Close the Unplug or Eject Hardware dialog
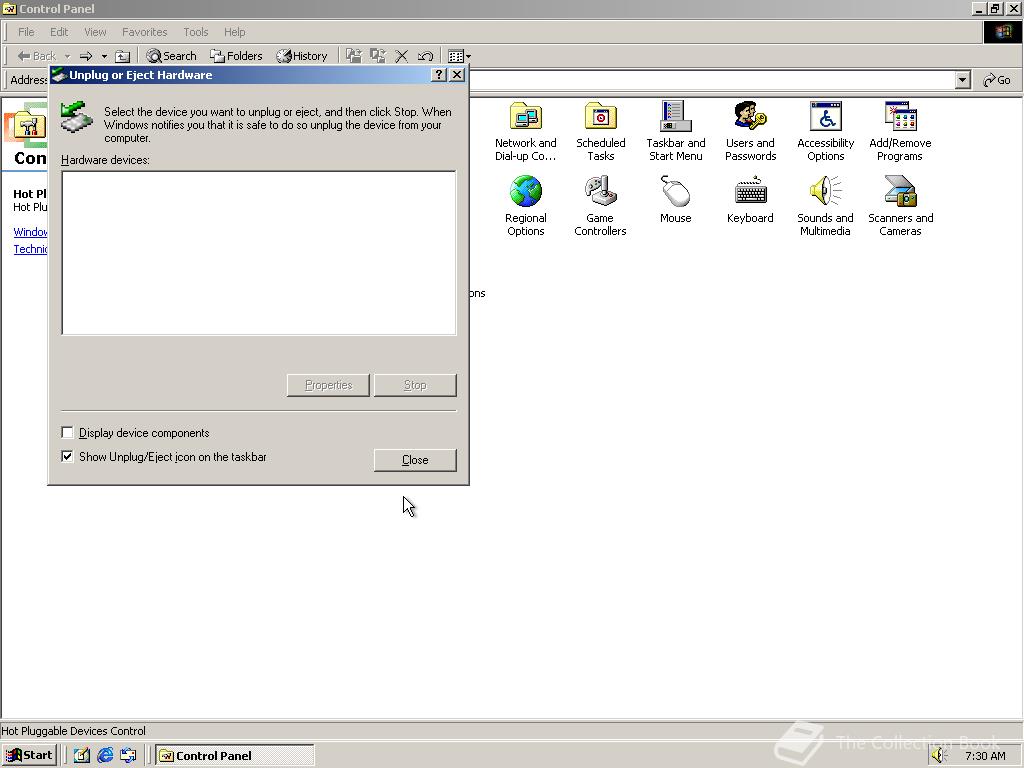 457,75
